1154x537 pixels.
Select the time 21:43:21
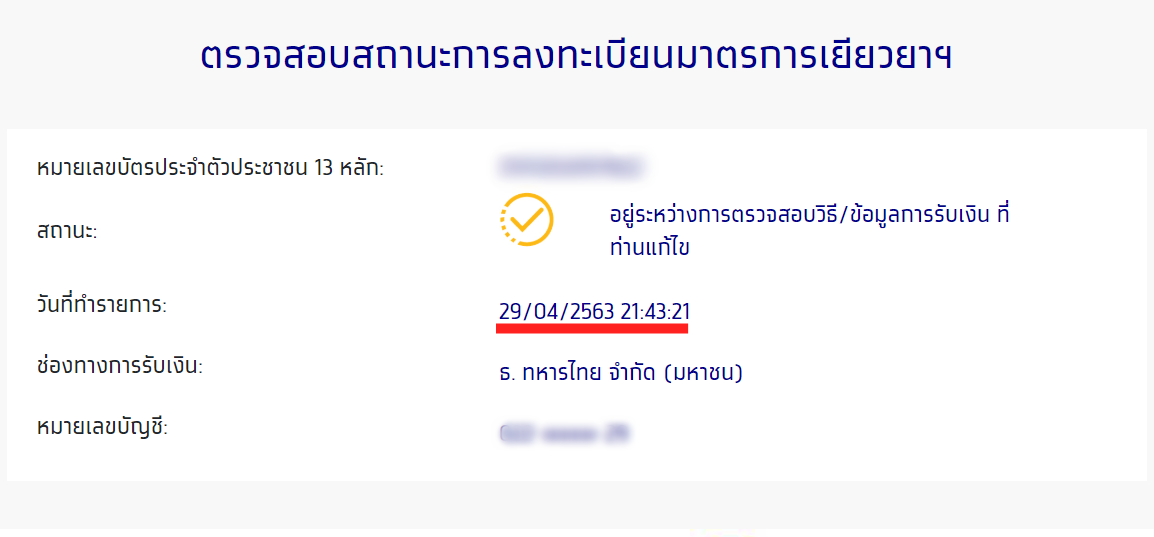click(655, 311)
